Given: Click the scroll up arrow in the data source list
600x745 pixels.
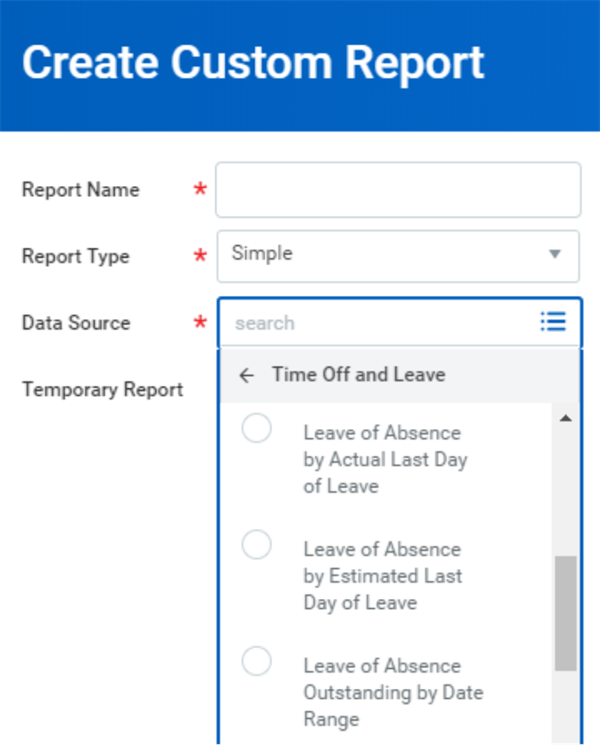Looking at the screenshot, I should [x=565, y=419].
